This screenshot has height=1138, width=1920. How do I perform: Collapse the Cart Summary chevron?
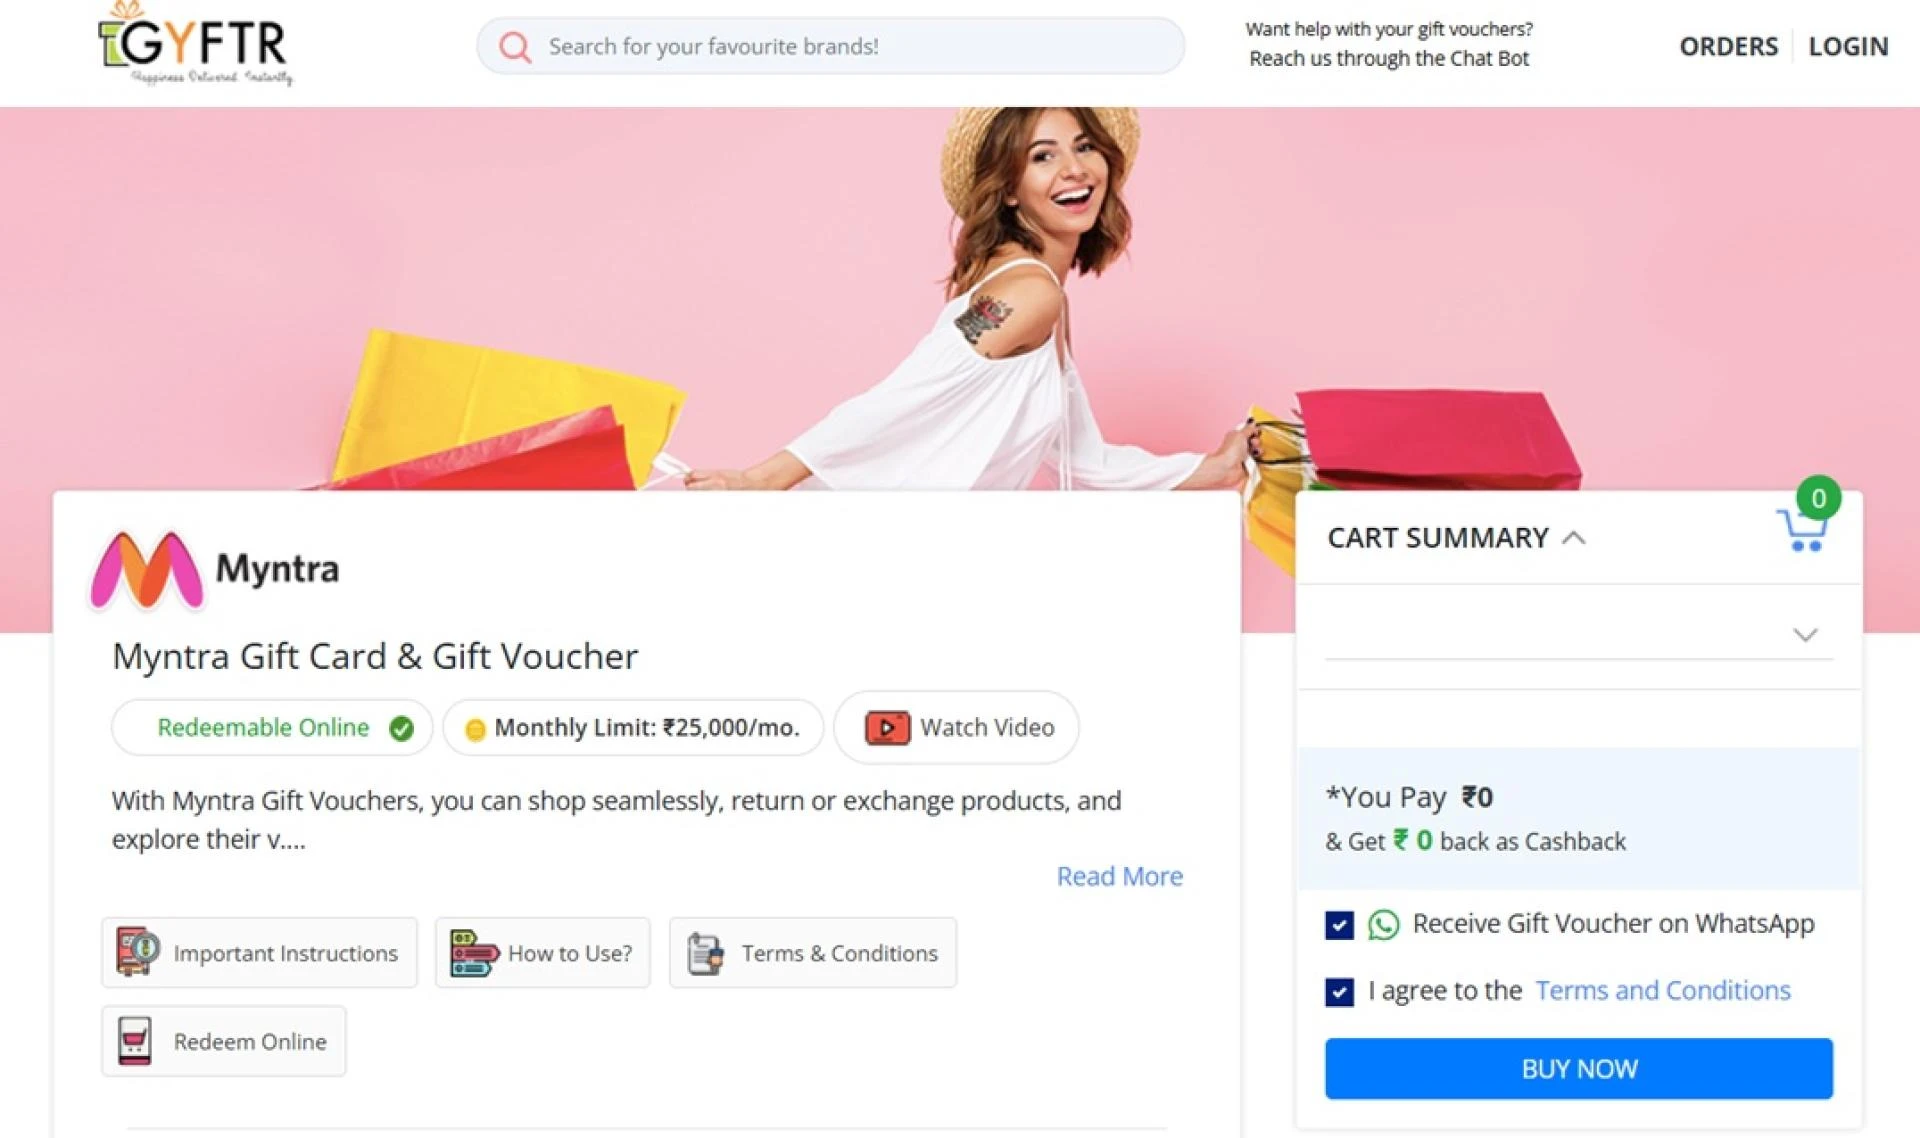[x=1574, y=538]
